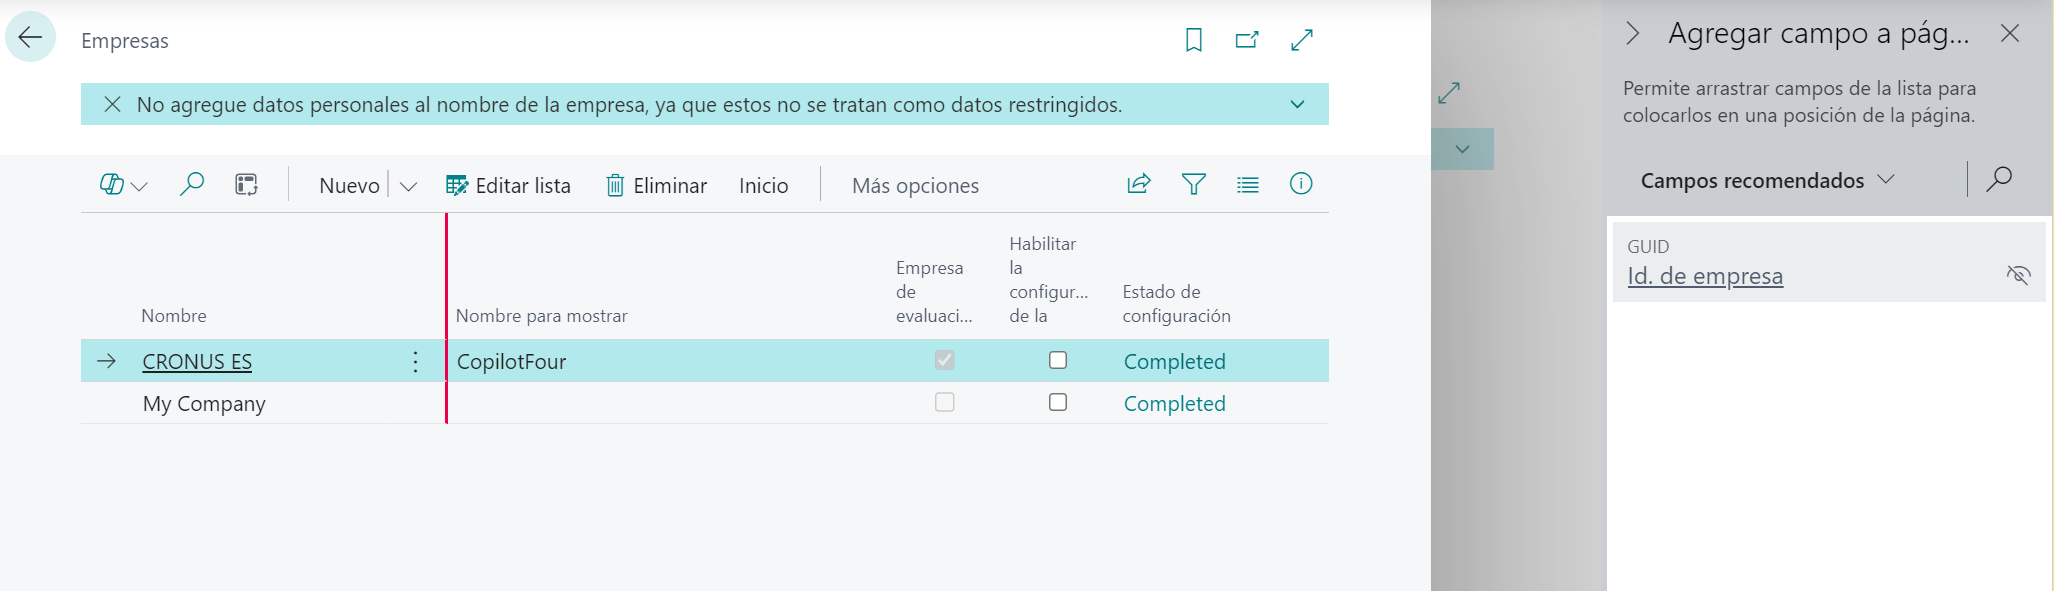Toggle list view layout icon
2054x591 pixels.
[x=1247, y=184]
